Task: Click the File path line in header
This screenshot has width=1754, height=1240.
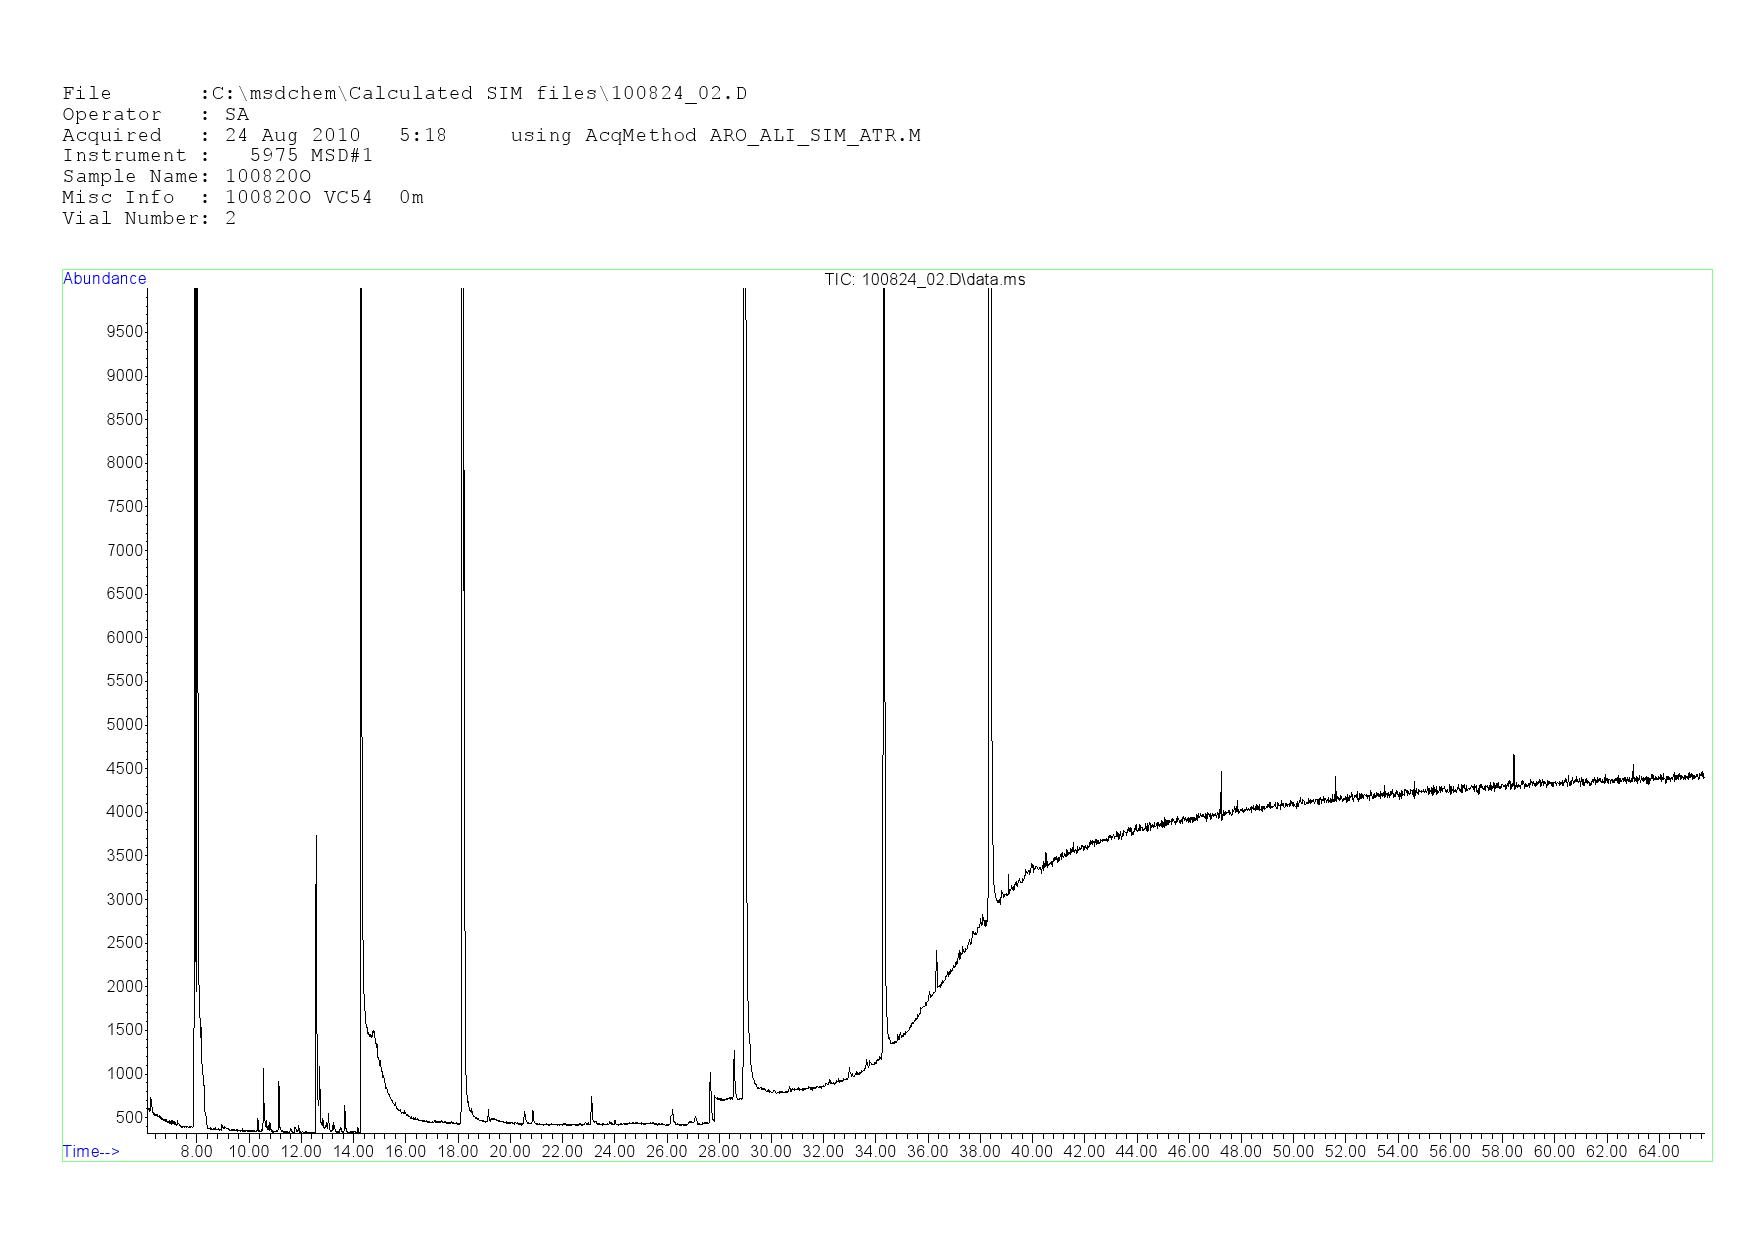Action: pos(404,94)
